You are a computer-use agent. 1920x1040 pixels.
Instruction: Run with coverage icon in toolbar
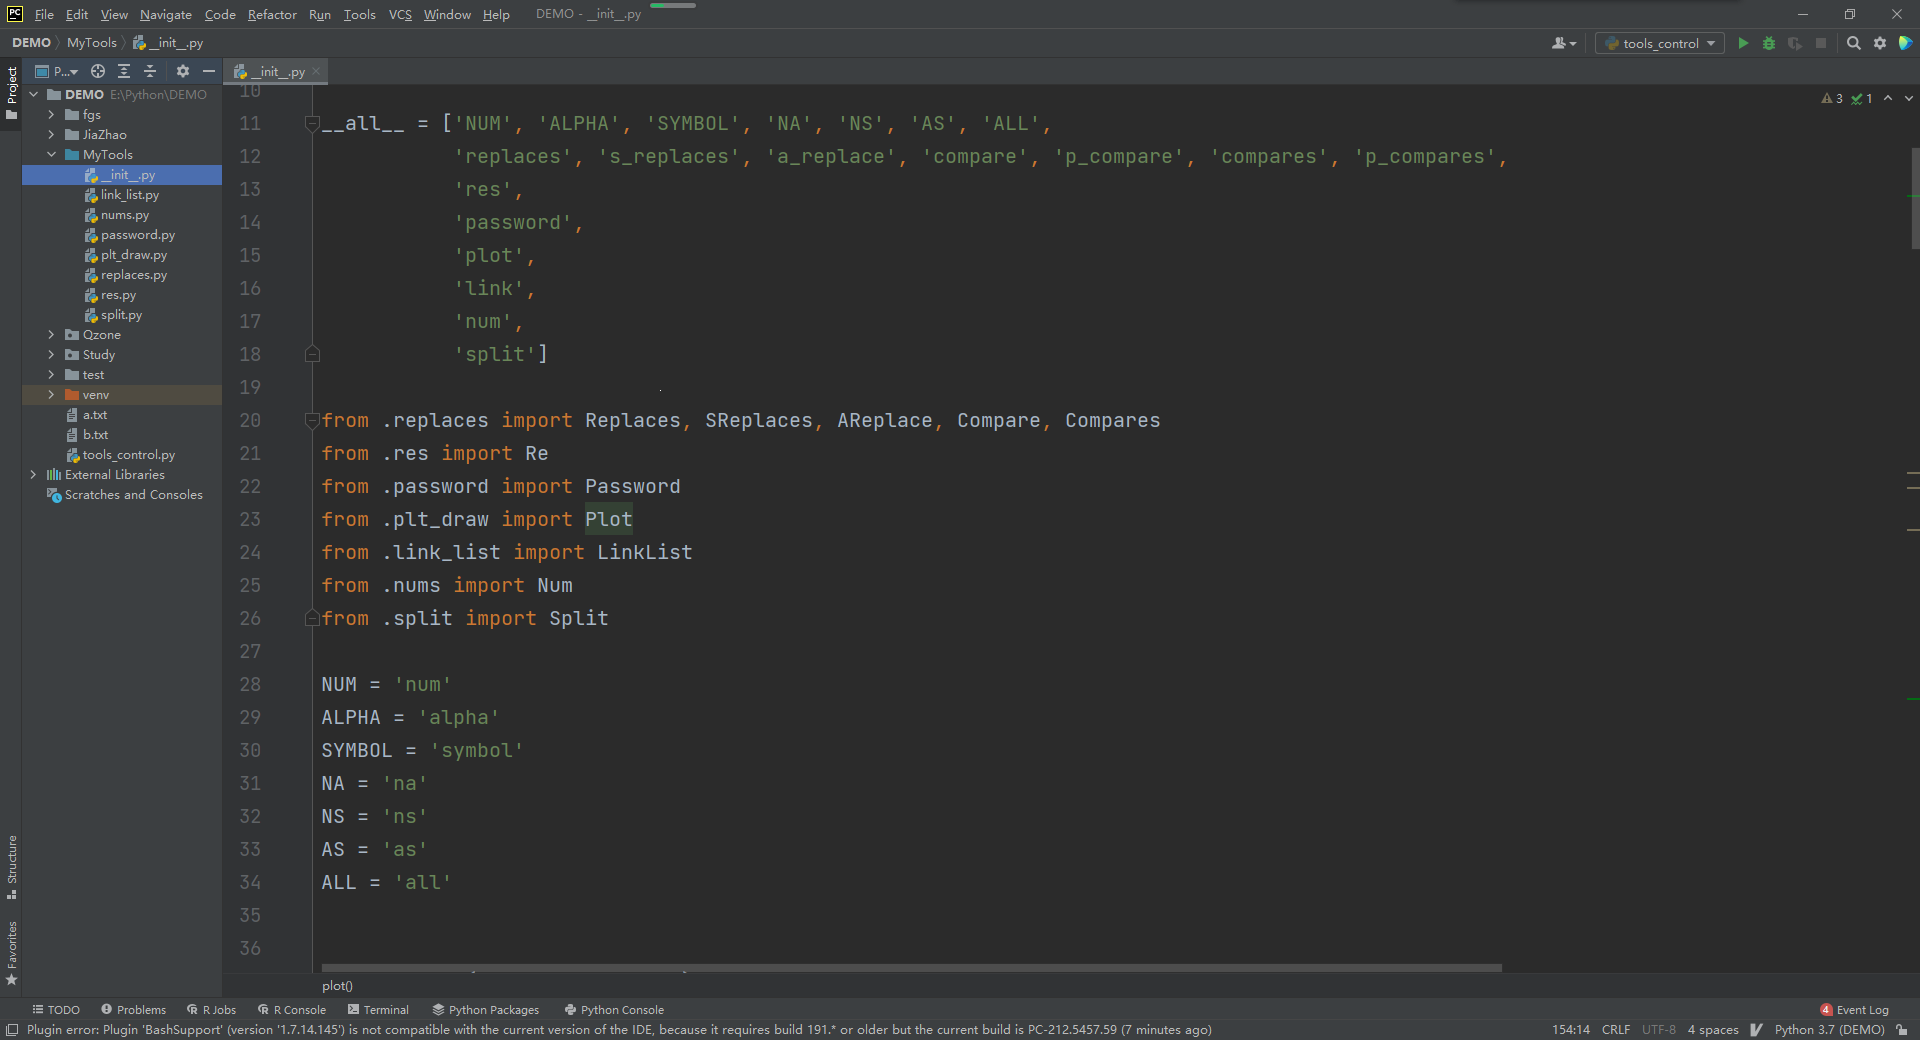(1795, 43)
